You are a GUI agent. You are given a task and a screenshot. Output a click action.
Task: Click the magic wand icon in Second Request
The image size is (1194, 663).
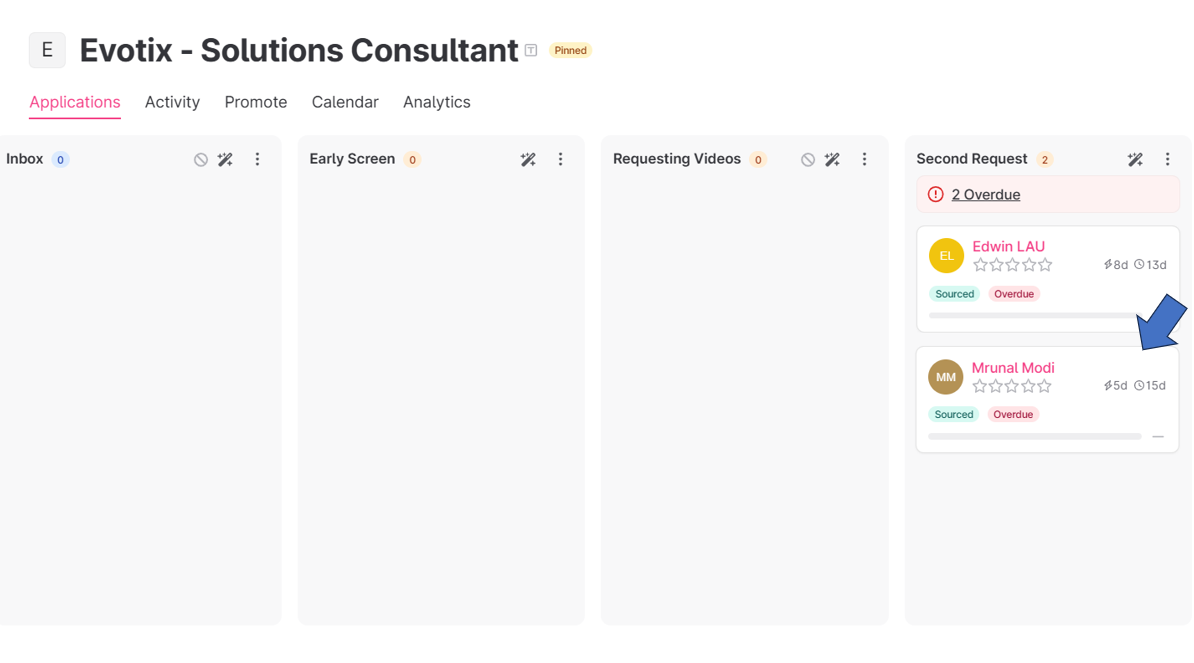click(1135, 160)
